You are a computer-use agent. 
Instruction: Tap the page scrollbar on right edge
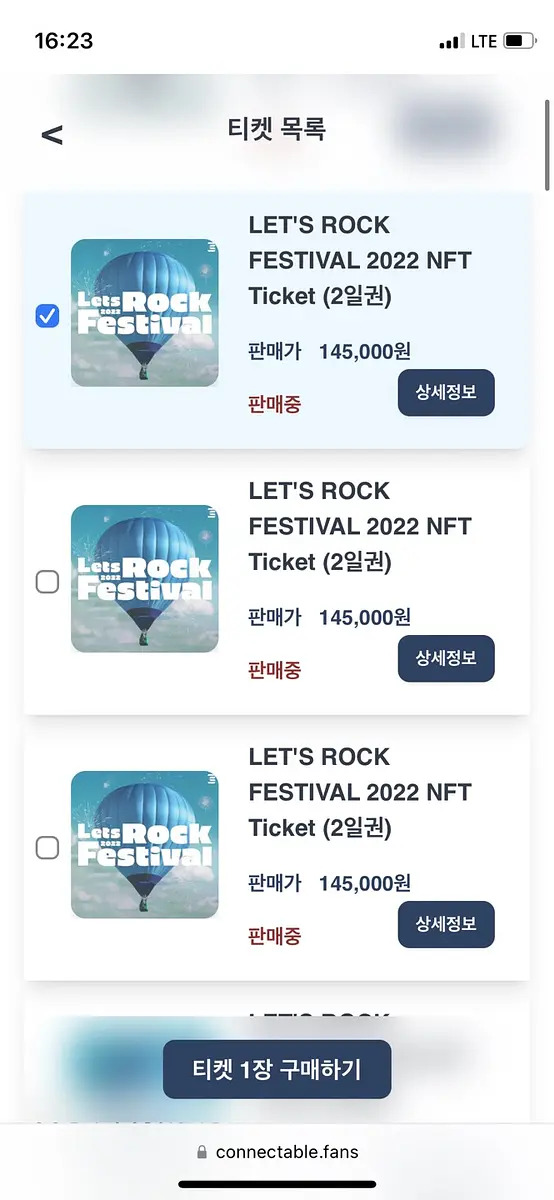point(547,145)
